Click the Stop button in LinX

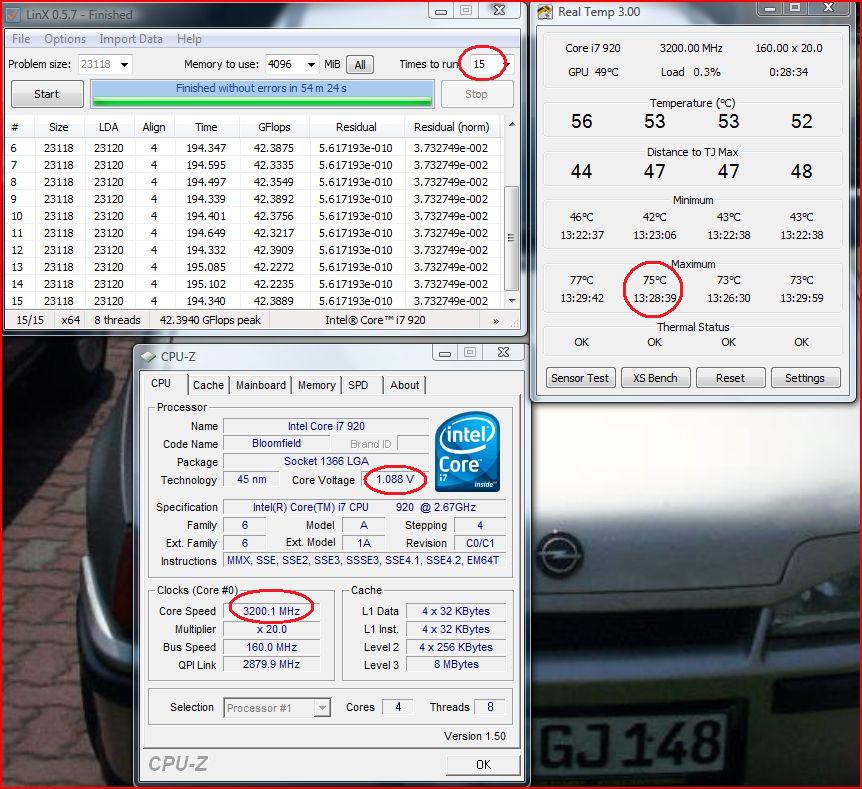[477, 94]
